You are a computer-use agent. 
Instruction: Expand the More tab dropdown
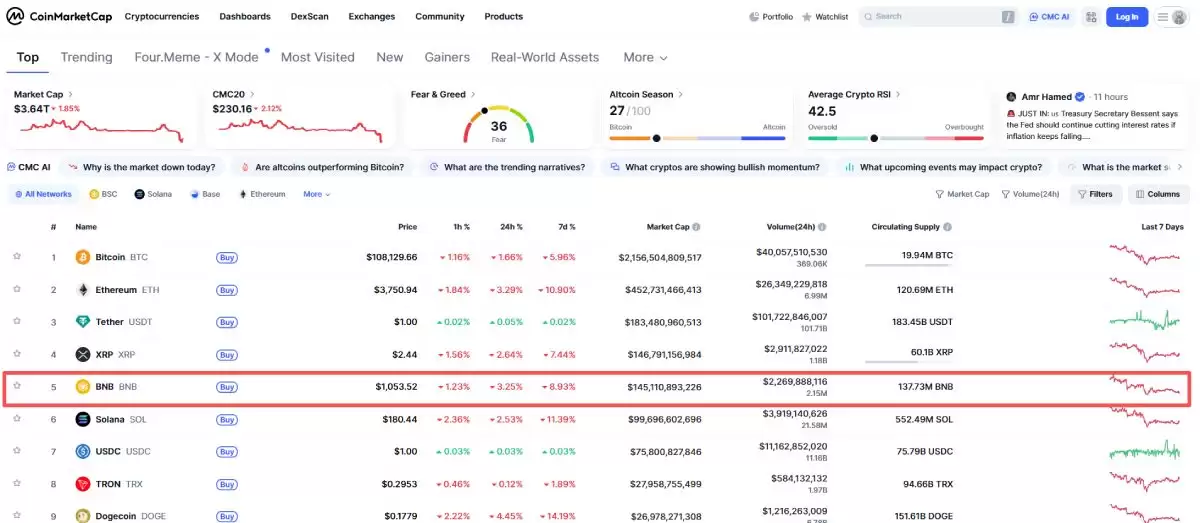(645, 58)
